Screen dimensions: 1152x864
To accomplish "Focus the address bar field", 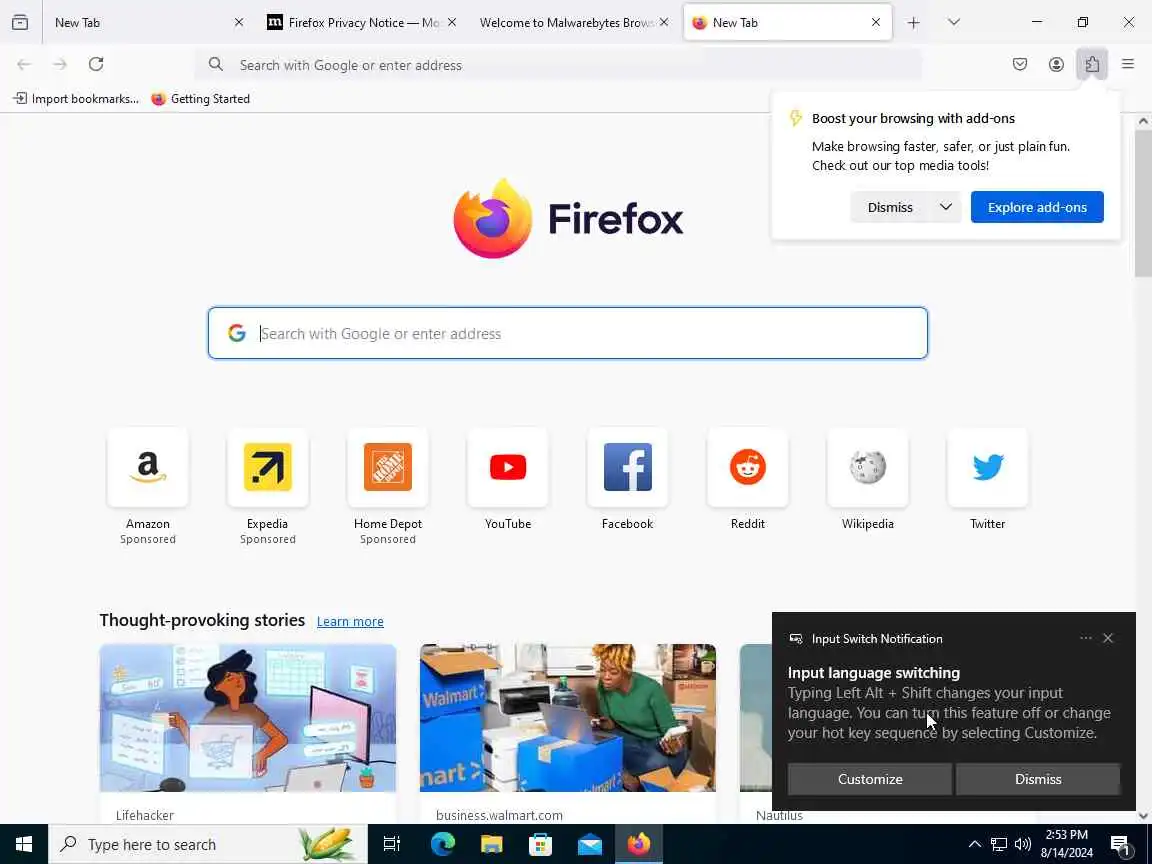I will click(x=558, y=65).
